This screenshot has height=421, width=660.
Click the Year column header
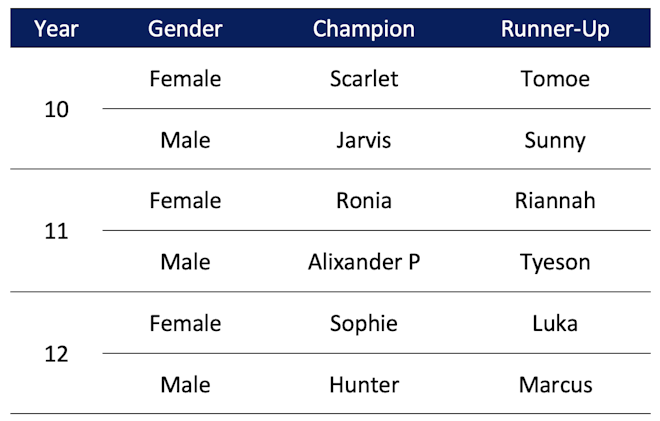pos(56,29)
